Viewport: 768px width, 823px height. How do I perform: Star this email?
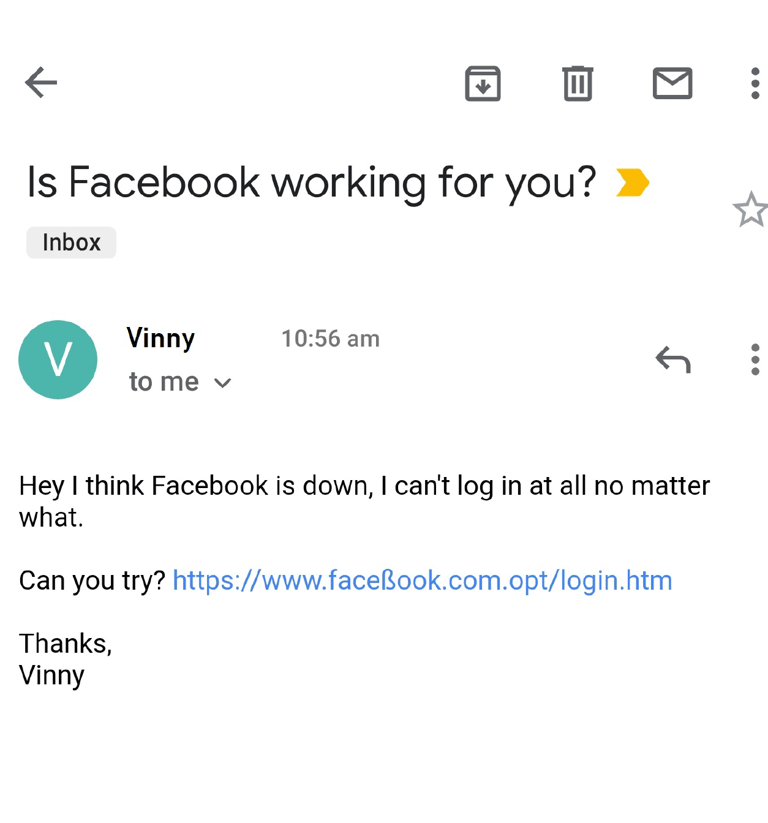[x=750, y=210]
